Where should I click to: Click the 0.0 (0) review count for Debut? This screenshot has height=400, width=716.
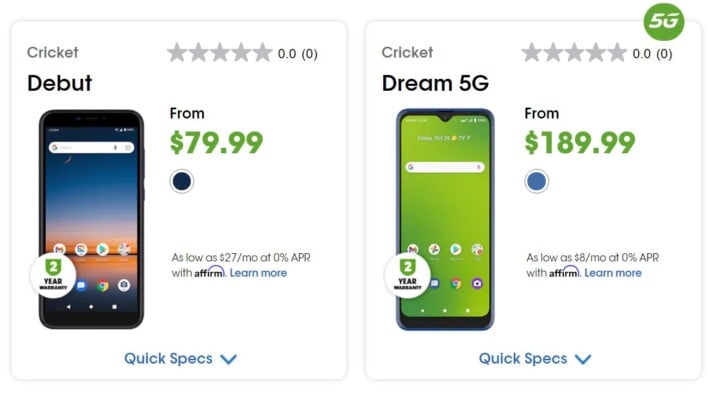[298, 54]
